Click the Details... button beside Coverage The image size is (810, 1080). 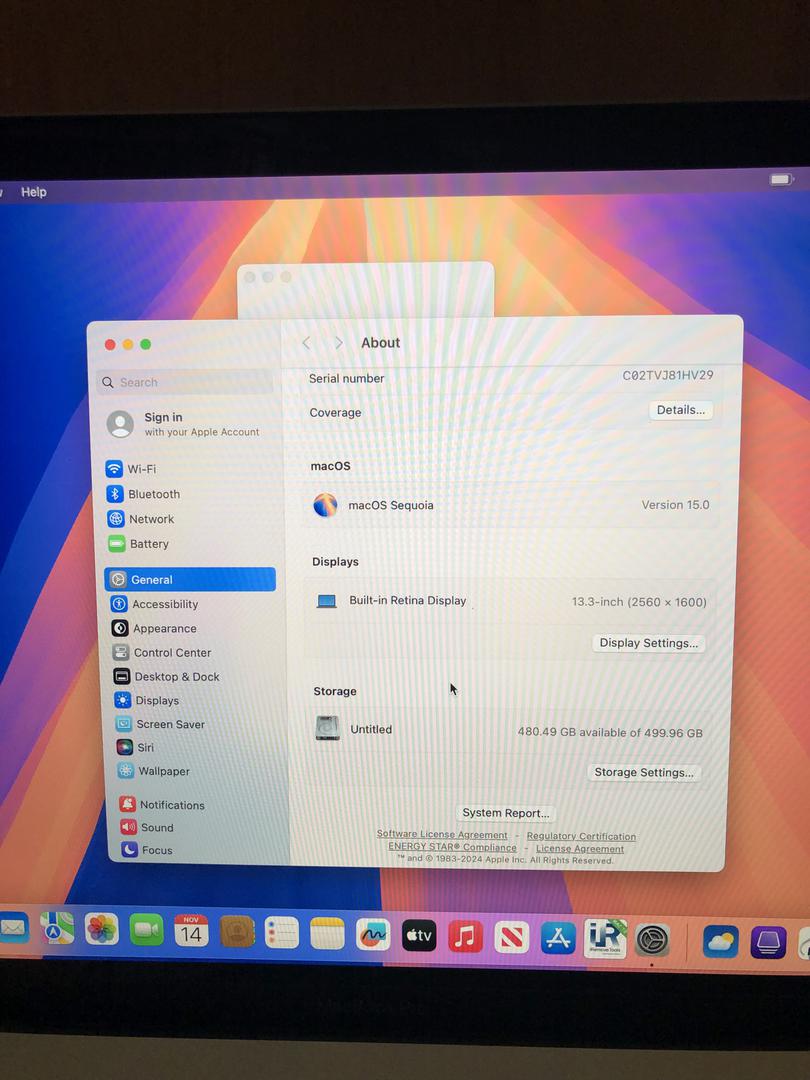pos(681,410)
